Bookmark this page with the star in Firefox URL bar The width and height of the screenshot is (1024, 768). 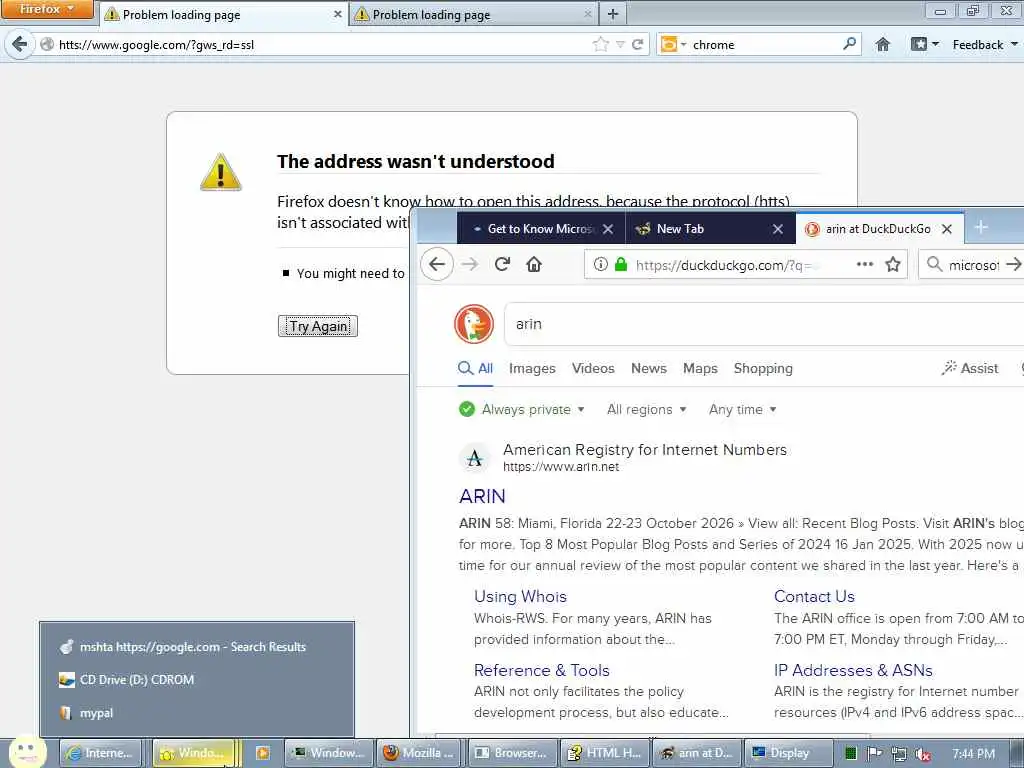[x=600, y=44]
